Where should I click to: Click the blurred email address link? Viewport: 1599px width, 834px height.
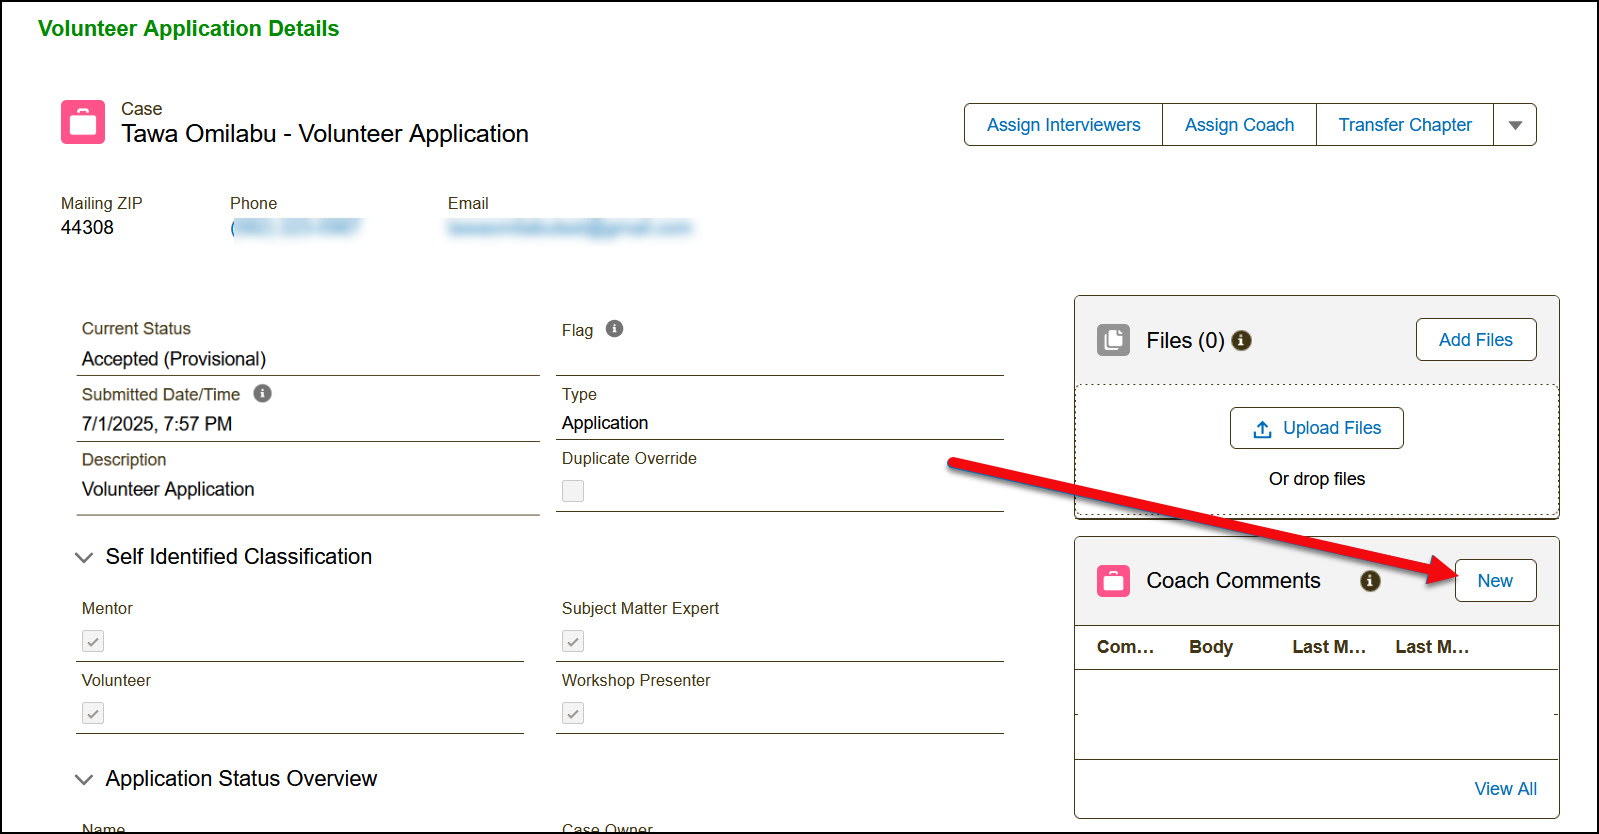point(570,228)
